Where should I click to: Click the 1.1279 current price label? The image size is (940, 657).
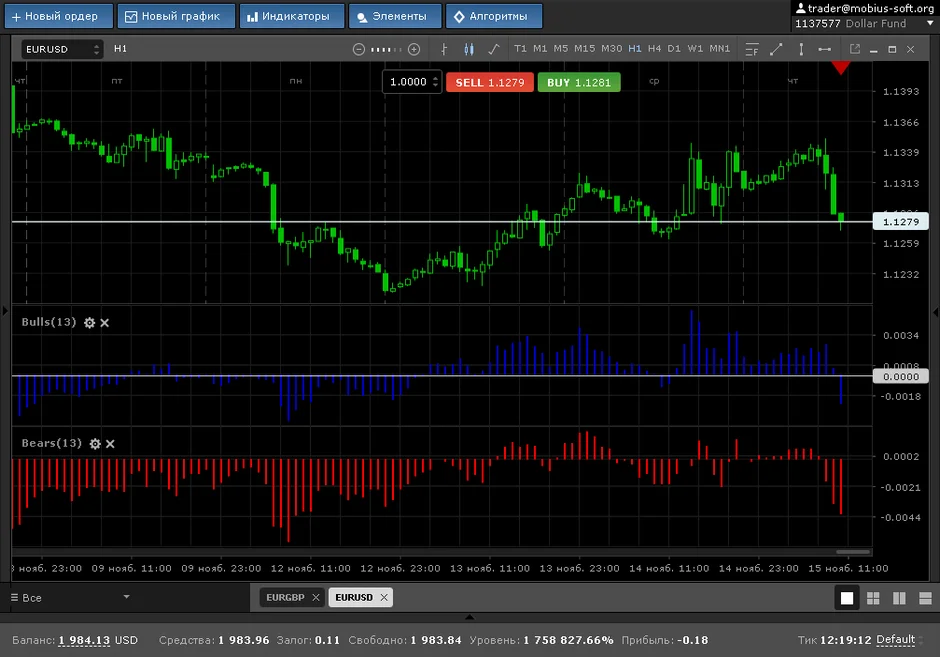click(900, 222)
